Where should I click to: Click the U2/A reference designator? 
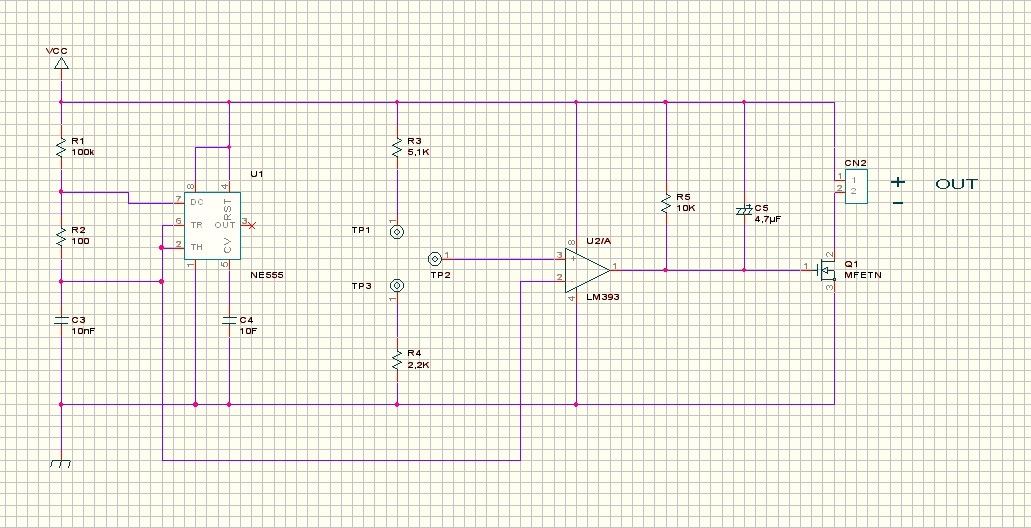[598, 241]
